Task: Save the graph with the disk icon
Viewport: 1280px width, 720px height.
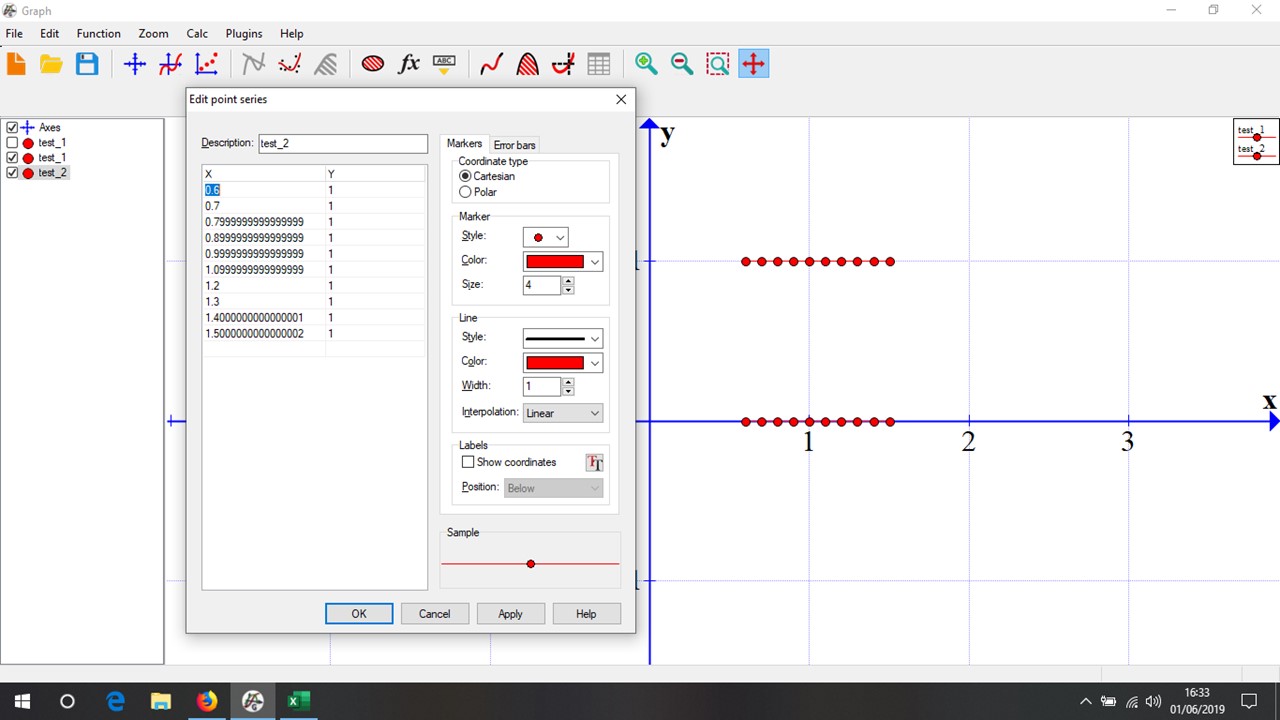Action: coord(87,64)
